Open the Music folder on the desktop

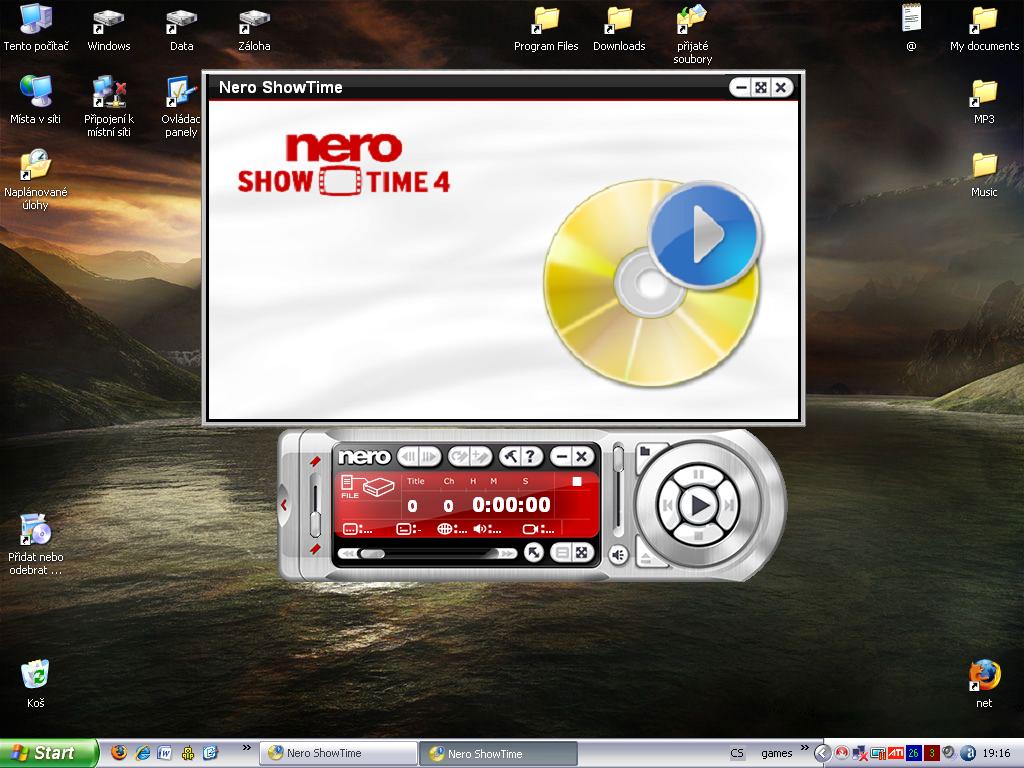[x=984, y=174]
